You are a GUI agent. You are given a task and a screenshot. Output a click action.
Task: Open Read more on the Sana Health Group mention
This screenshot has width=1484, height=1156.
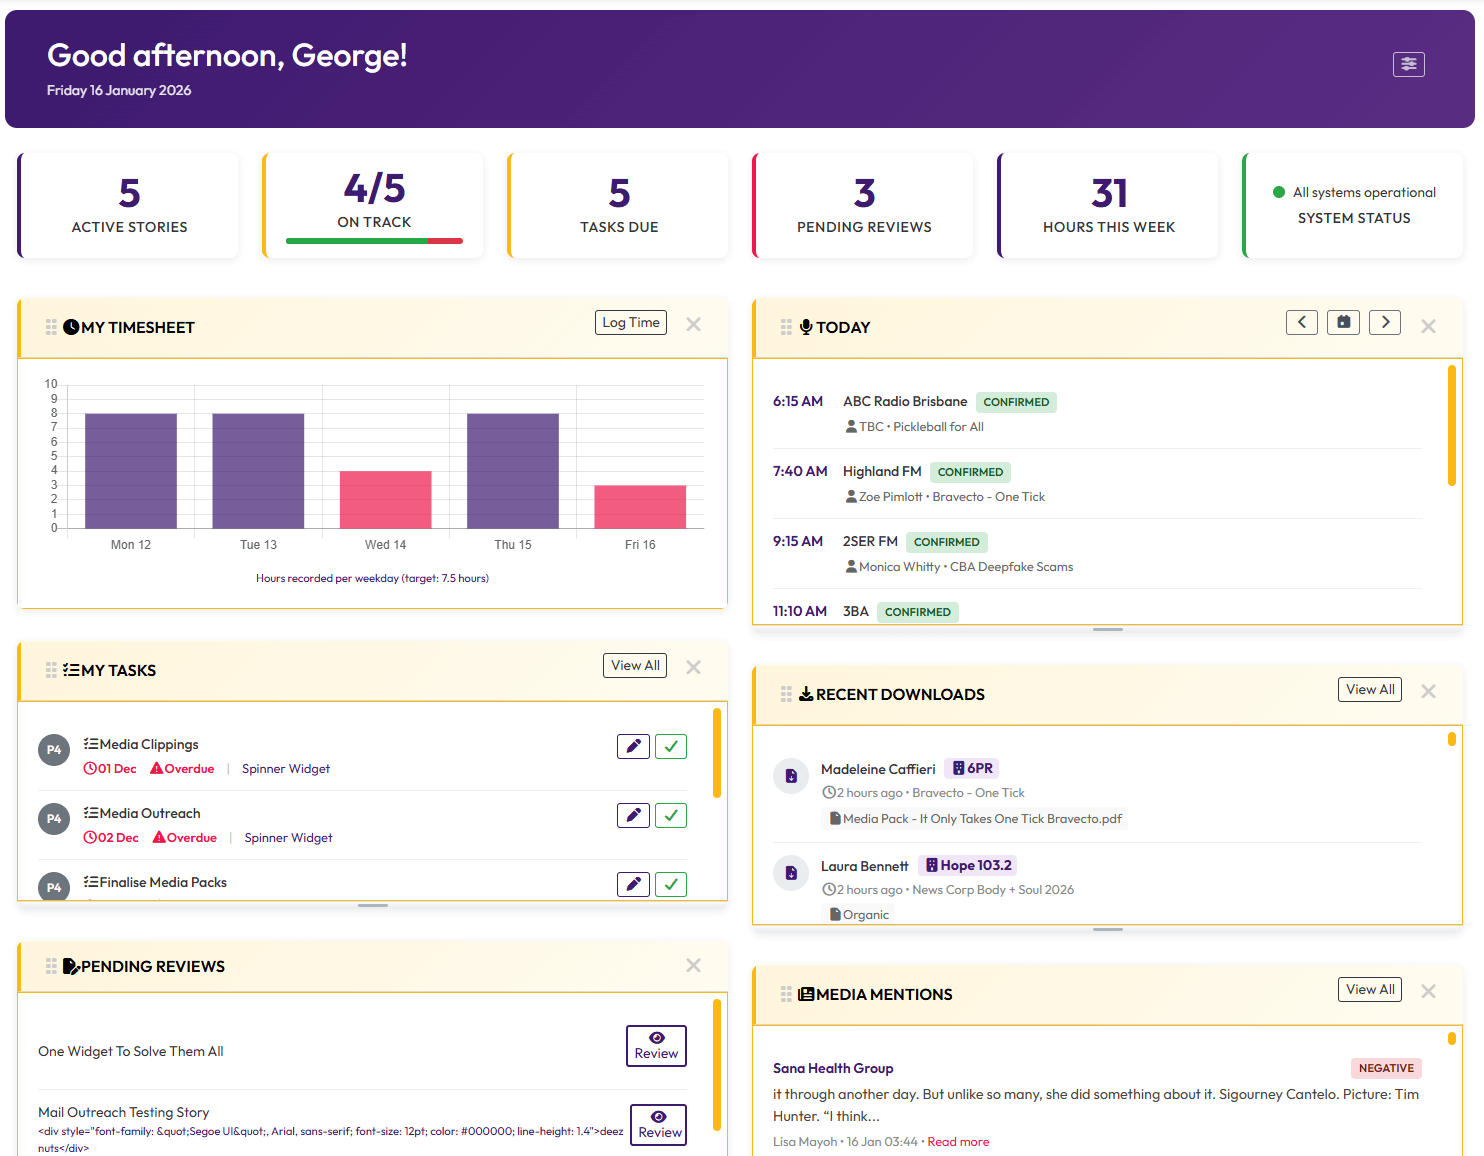tap(958, 1141)
